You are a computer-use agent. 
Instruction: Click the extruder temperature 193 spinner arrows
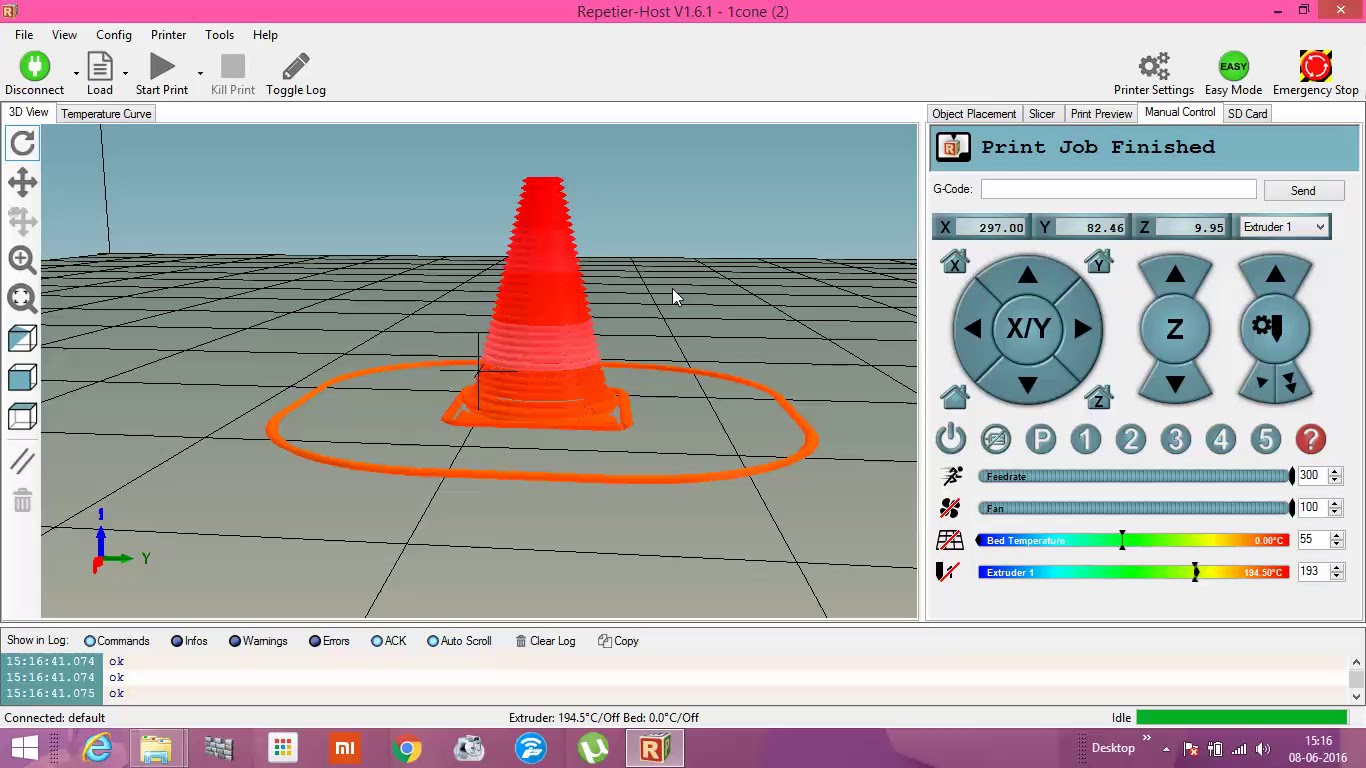point(1336,572)
